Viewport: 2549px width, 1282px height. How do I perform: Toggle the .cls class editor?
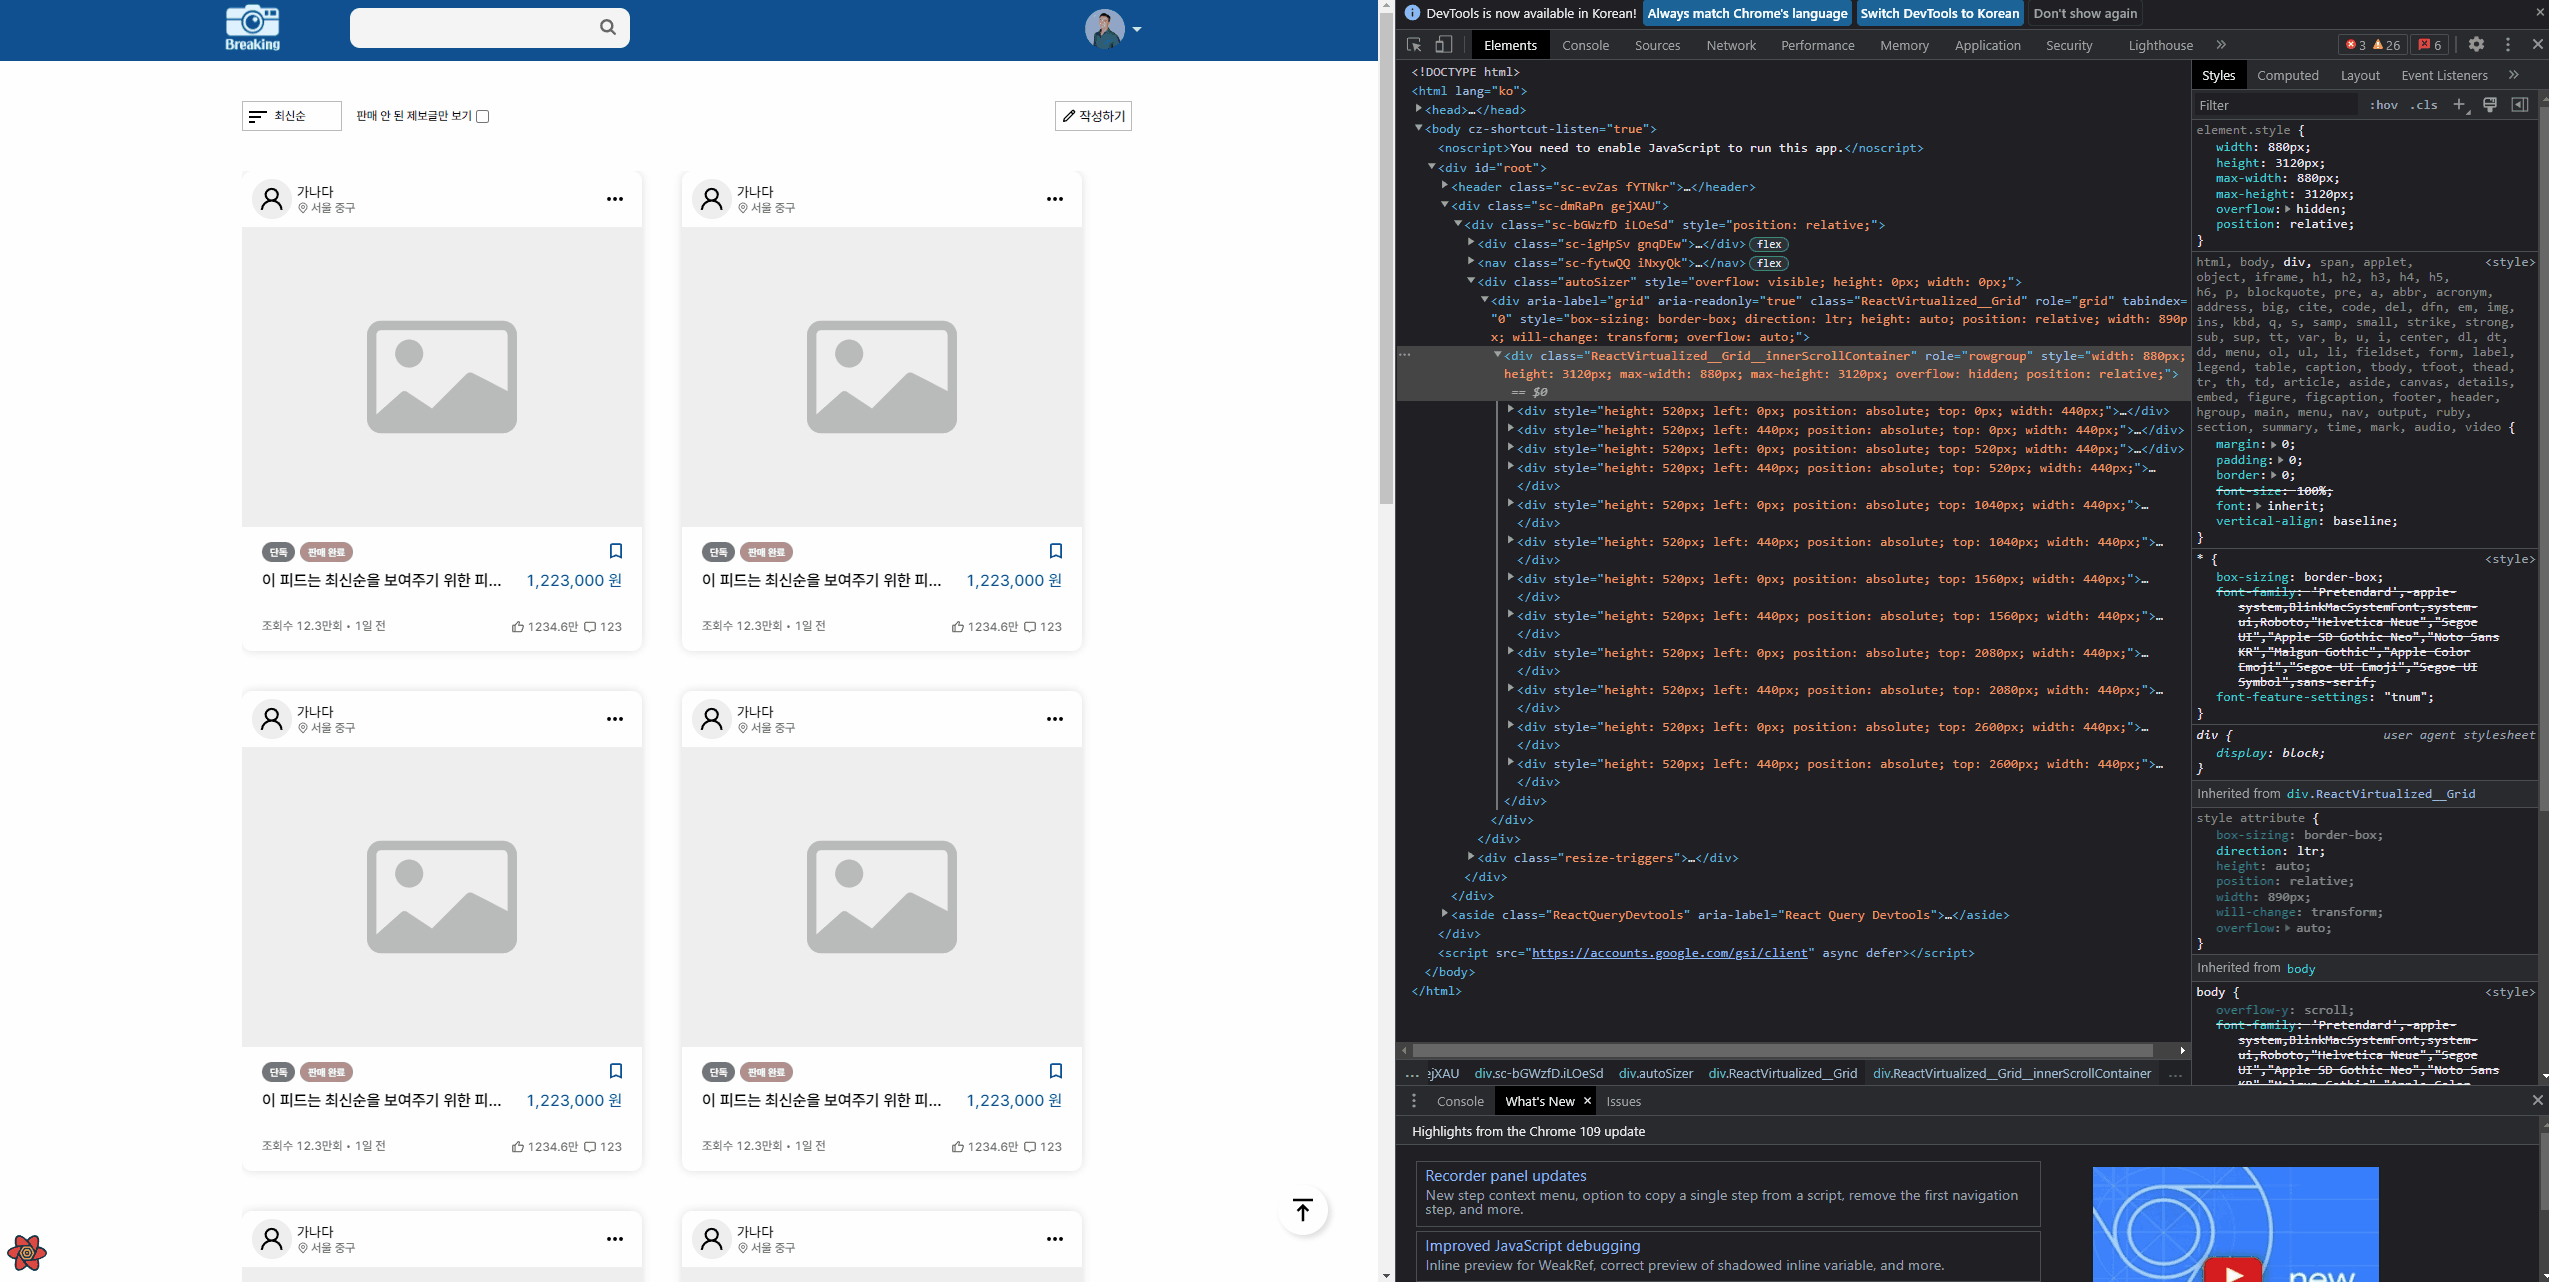click(x=2424, y=105)
